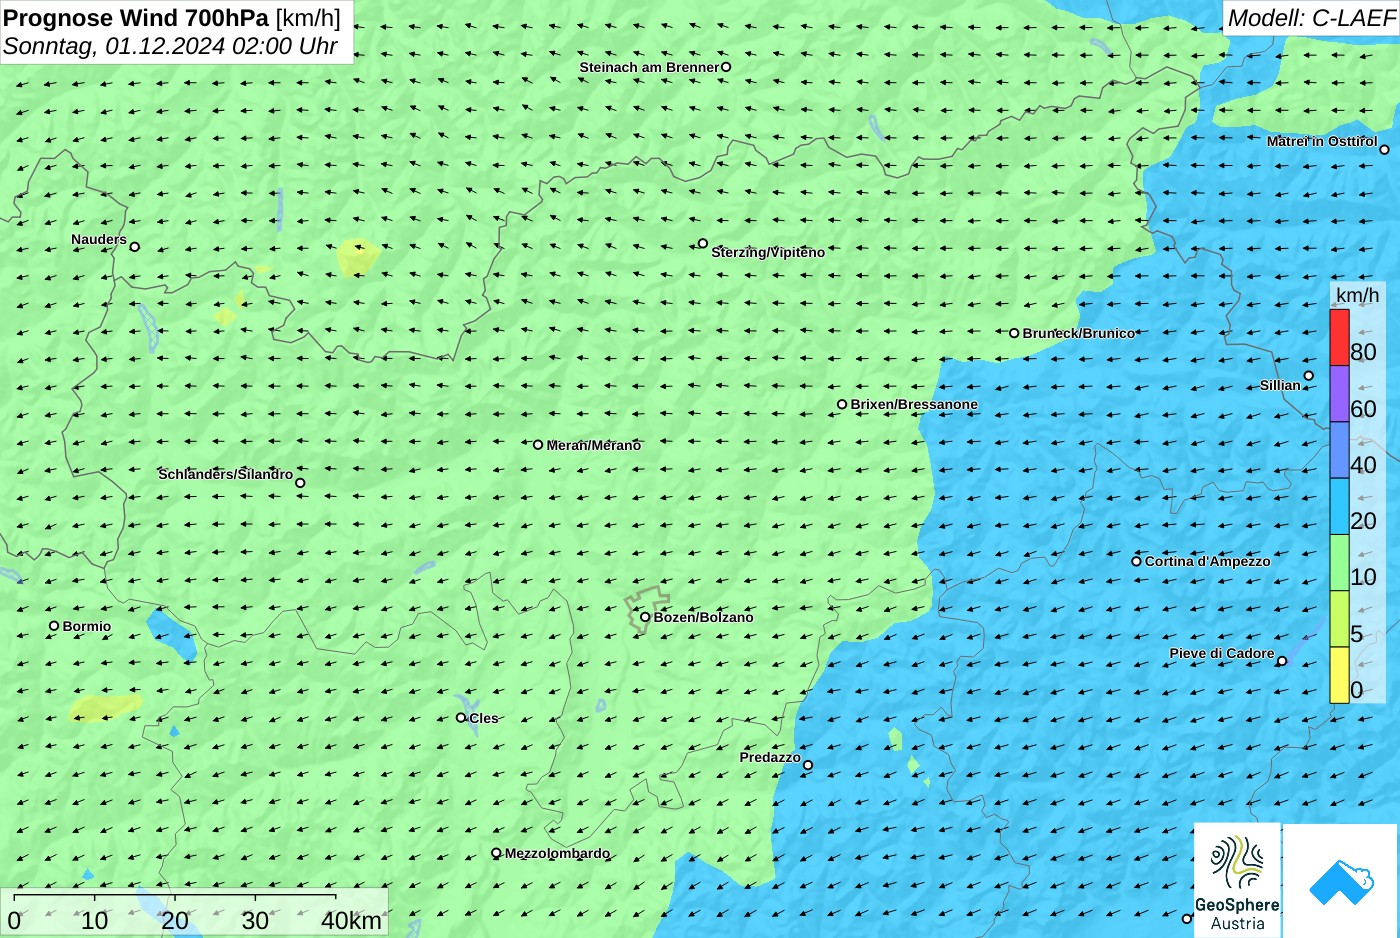Click the Cortina d'Ampezzo marker

(x=1136, y=561)
